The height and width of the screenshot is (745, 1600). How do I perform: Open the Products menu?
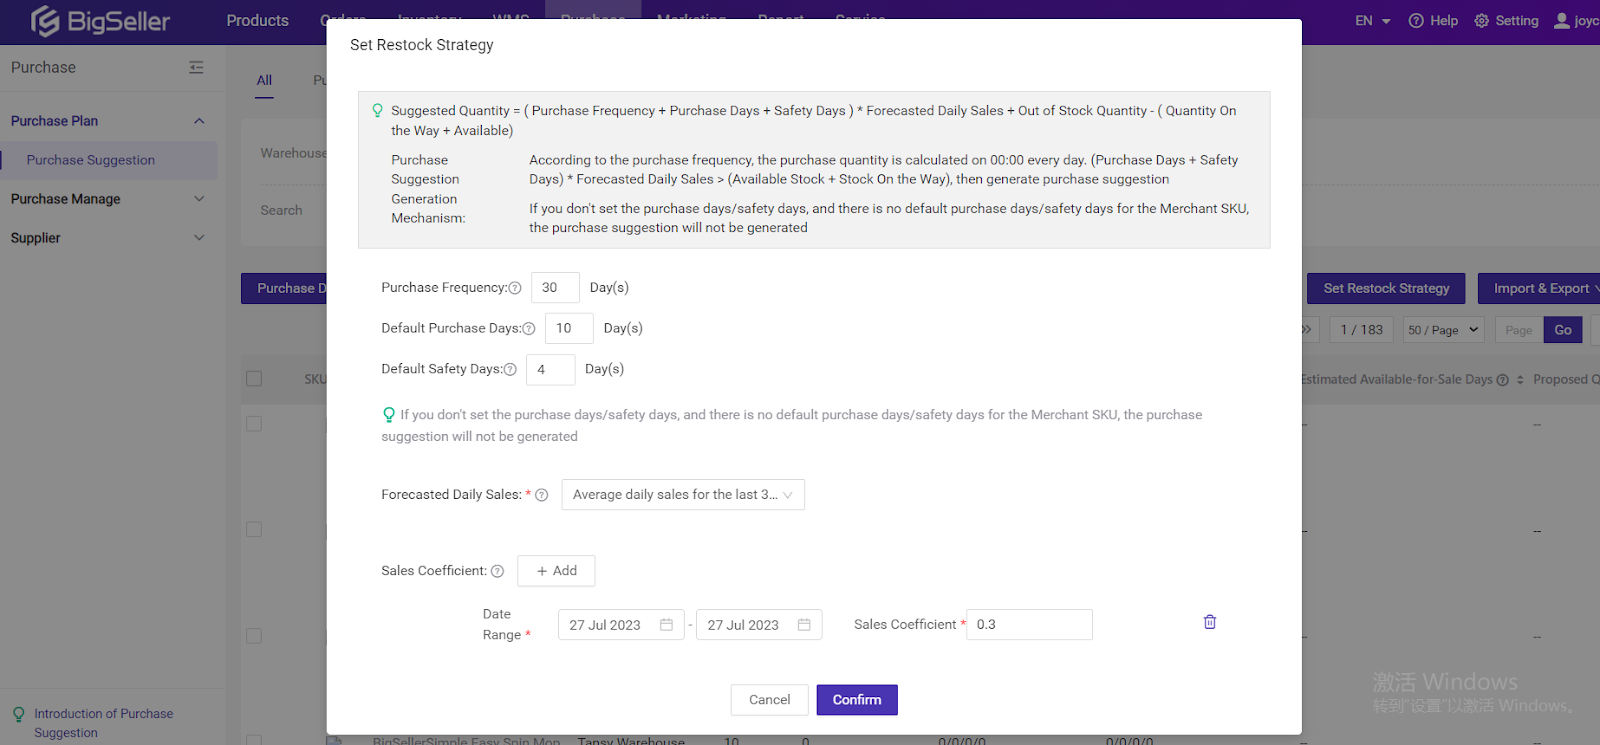tap(257, 21)
